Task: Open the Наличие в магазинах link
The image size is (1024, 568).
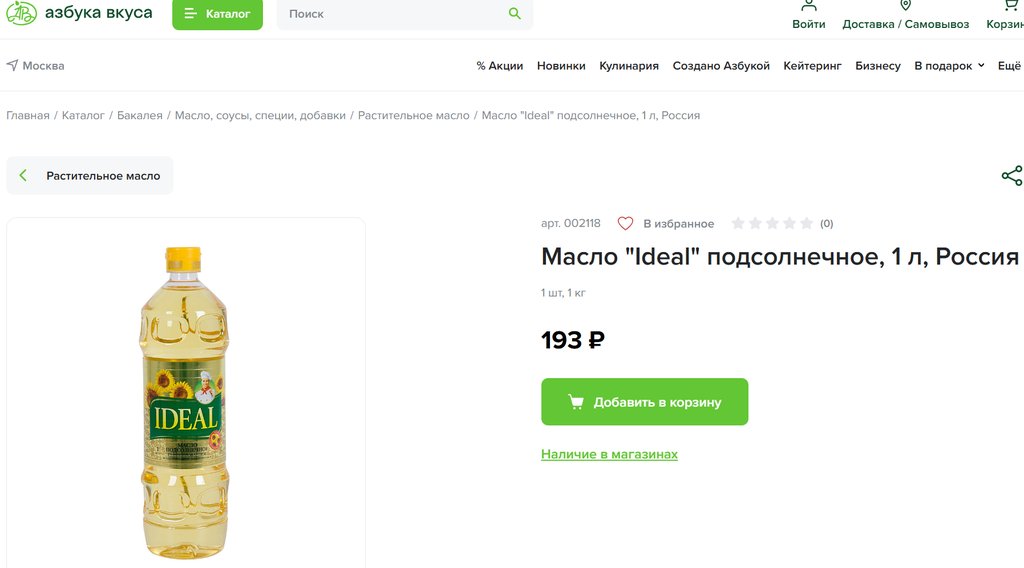Action: pos(609,454)
